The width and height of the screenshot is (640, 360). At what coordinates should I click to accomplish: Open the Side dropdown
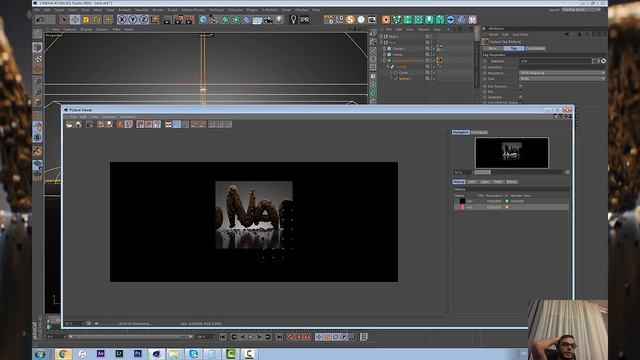[562, 78]
